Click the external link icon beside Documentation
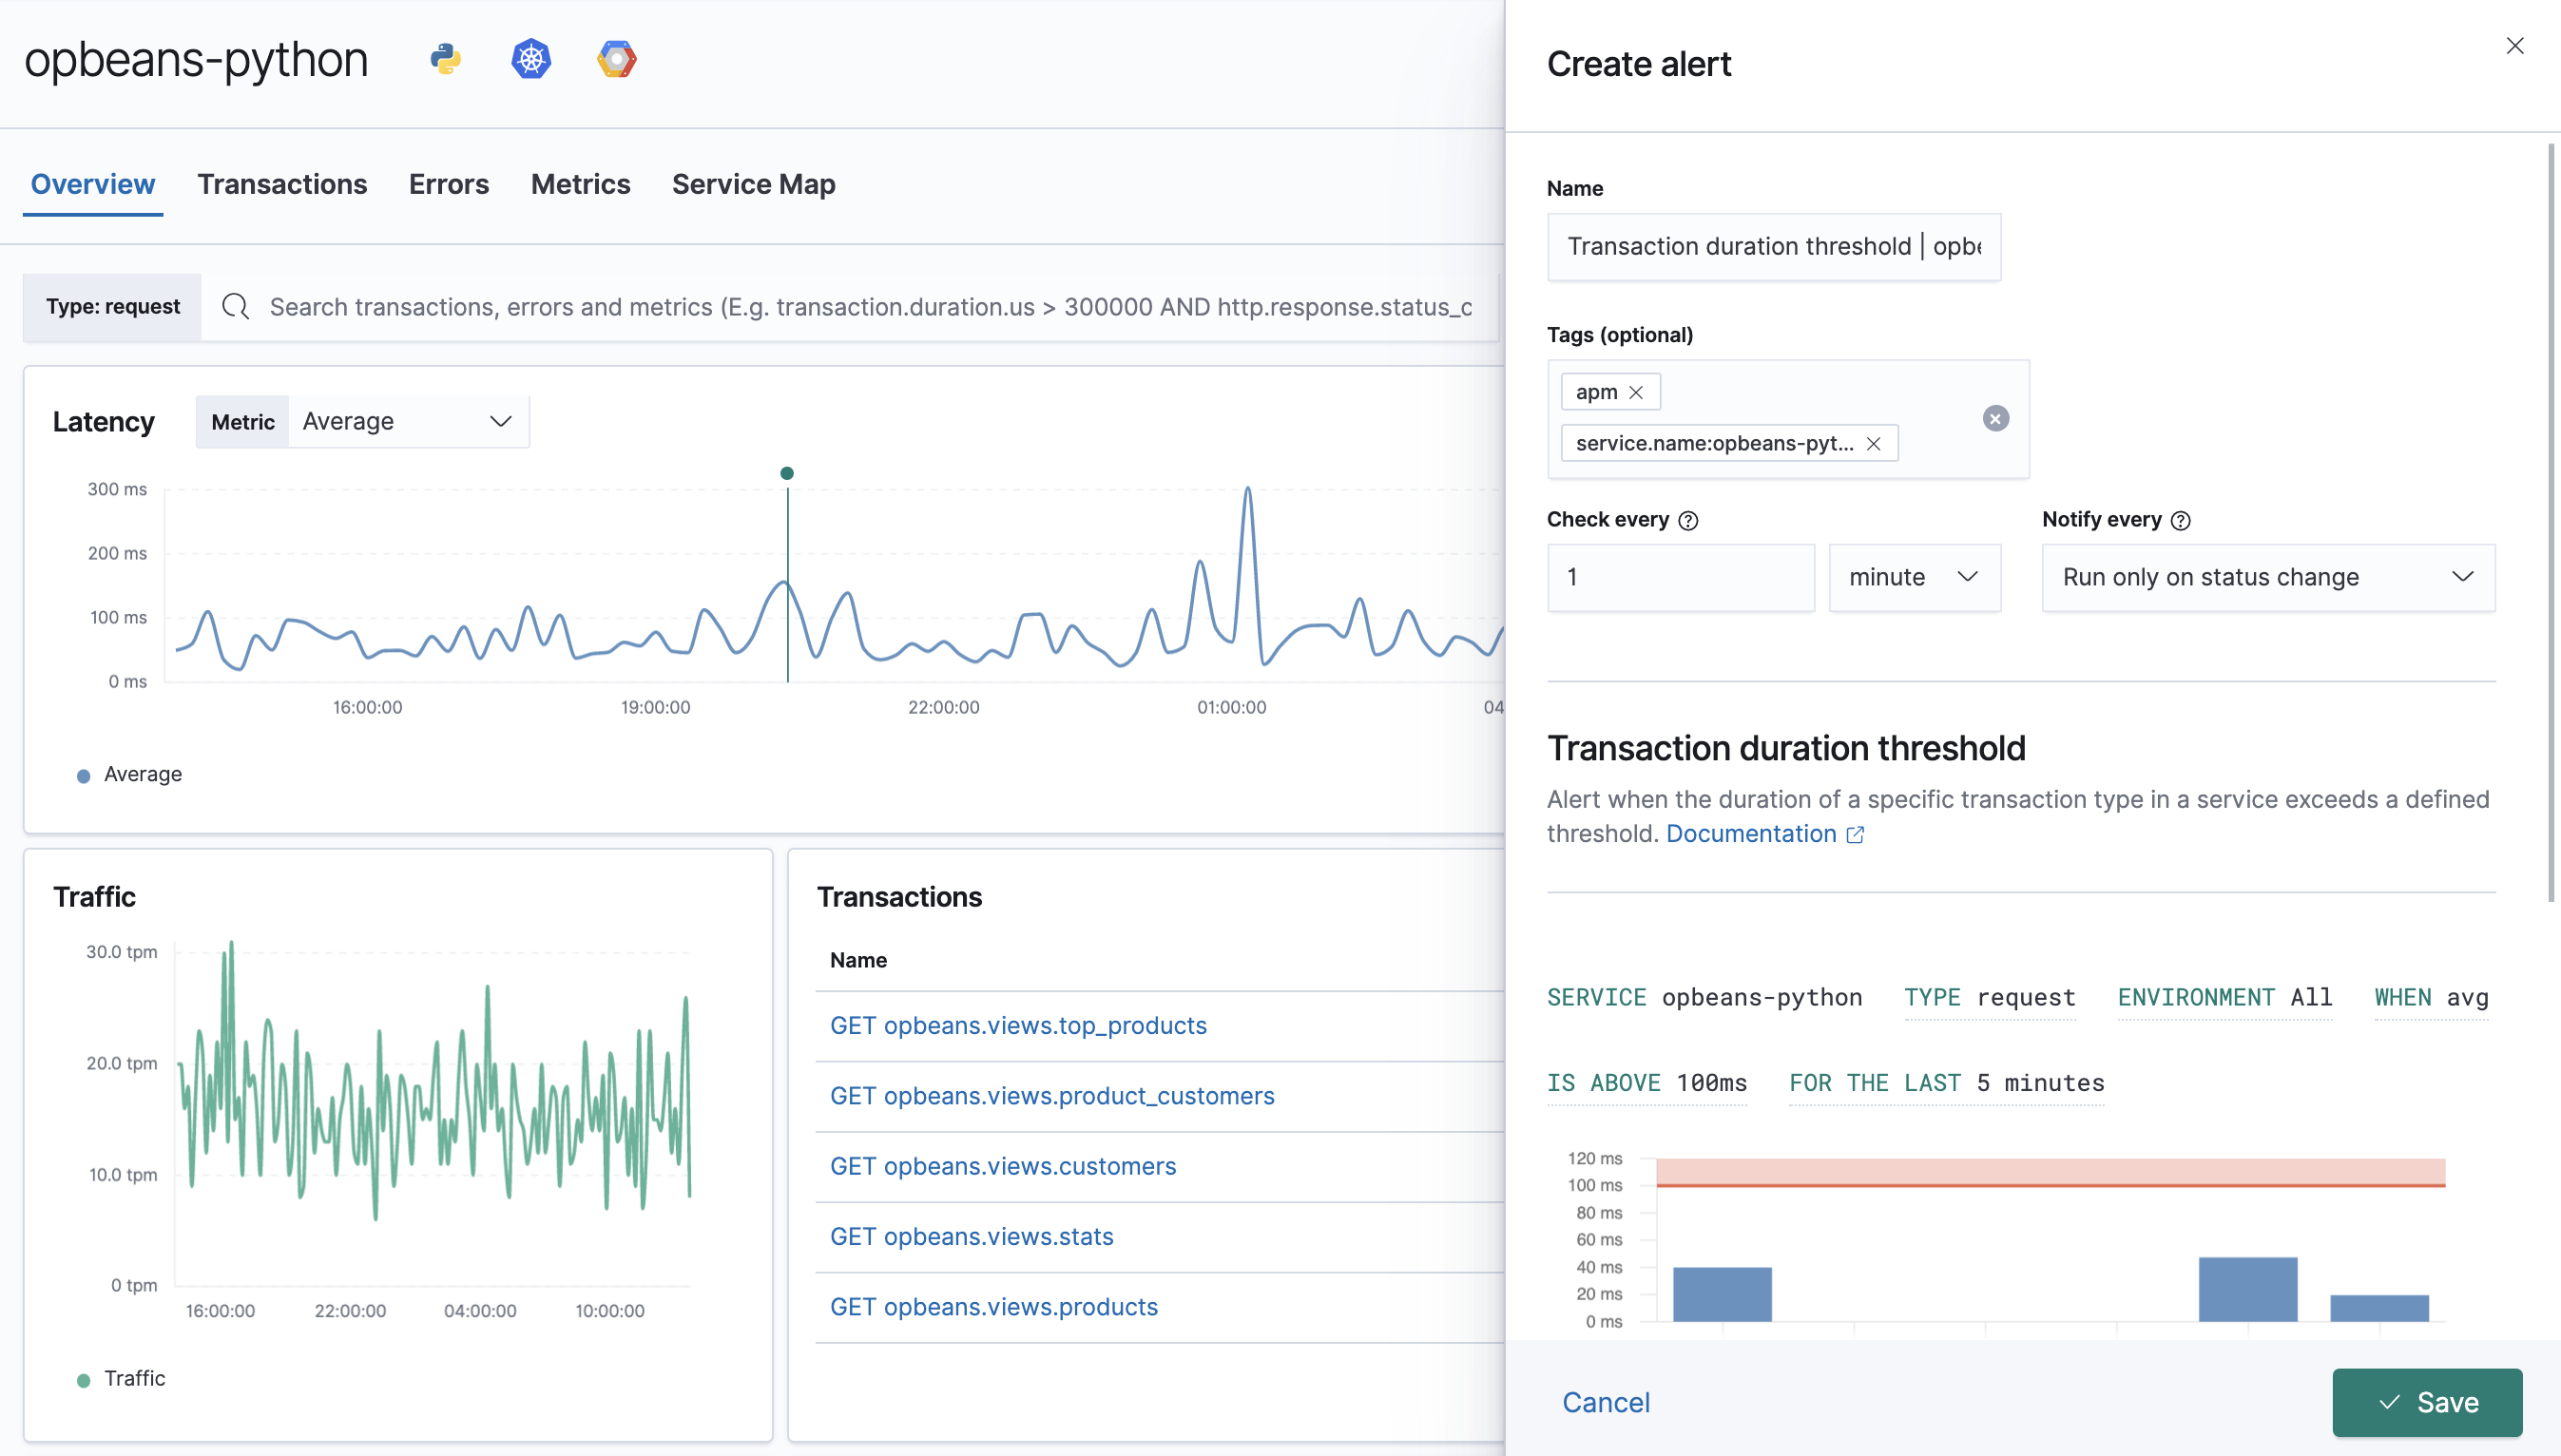The height and width of the screenshot is (1456, 2561). [1856, 834]
